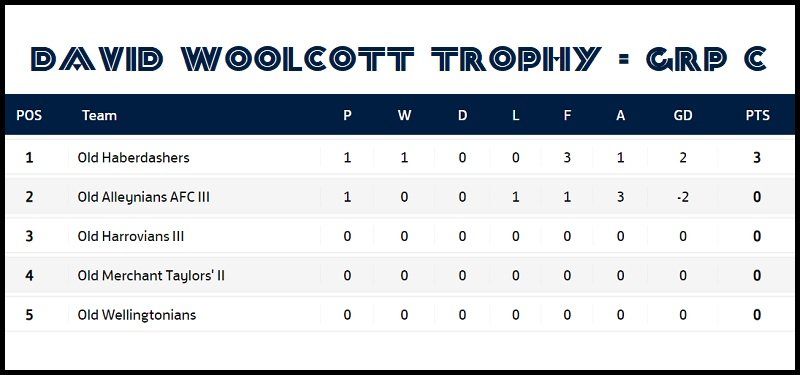Select Old Haberdashers points value 3
800x375 pixels.
[x=757, y=157]
